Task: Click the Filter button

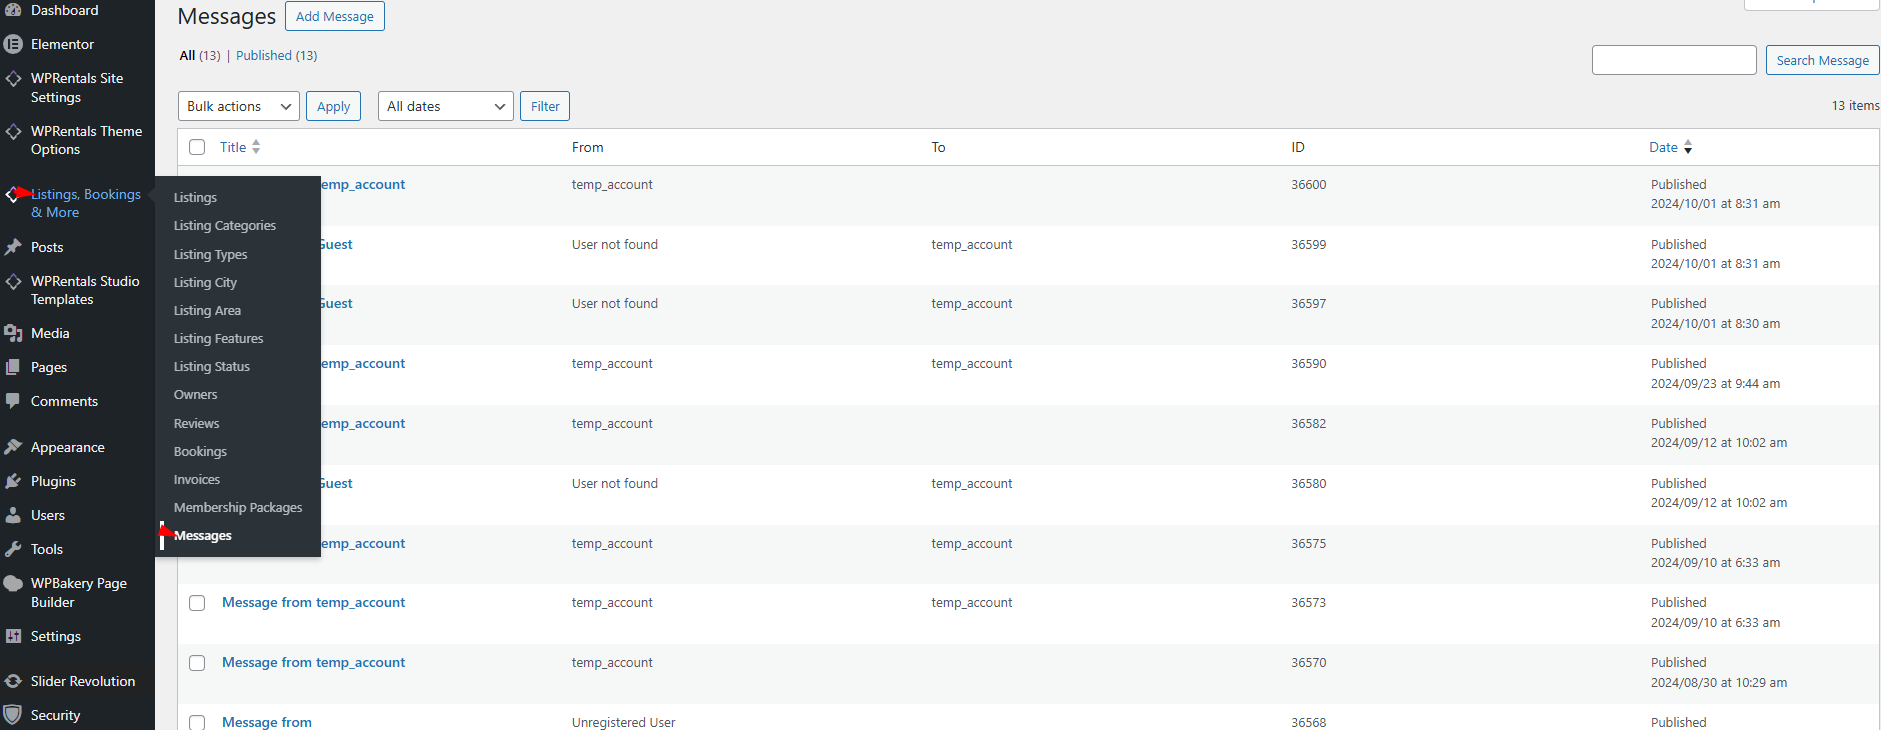Action: (545, 106)
